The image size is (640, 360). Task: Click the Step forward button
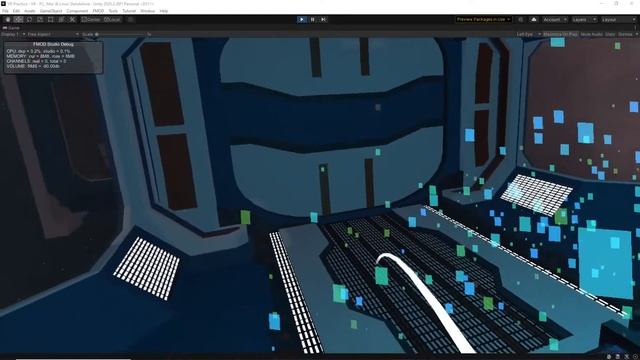pyautogui.click(x=323, y=19)
